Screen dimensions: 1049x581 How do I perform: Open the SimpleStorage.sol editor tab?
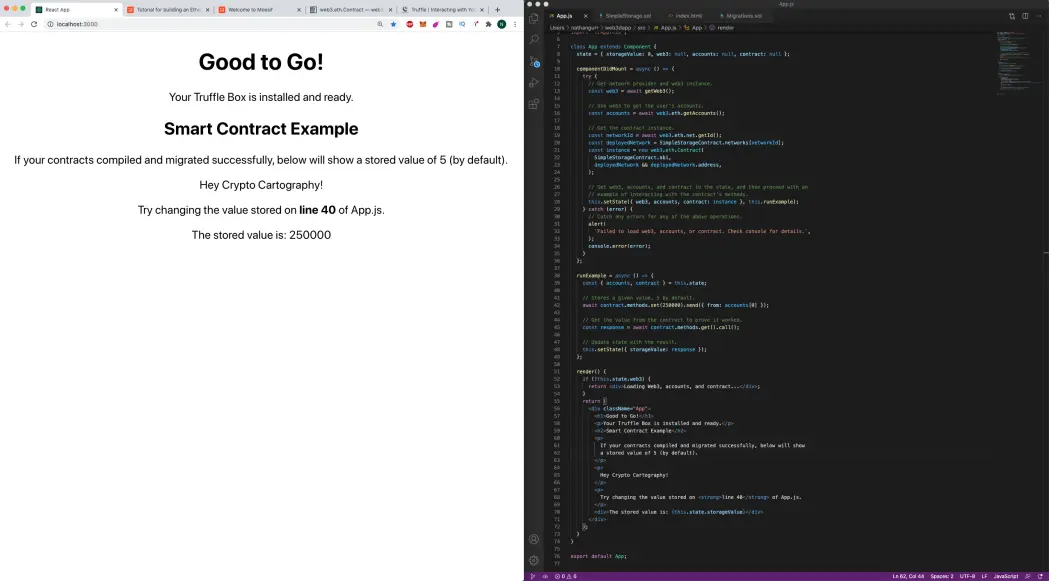tap(626, 15)
